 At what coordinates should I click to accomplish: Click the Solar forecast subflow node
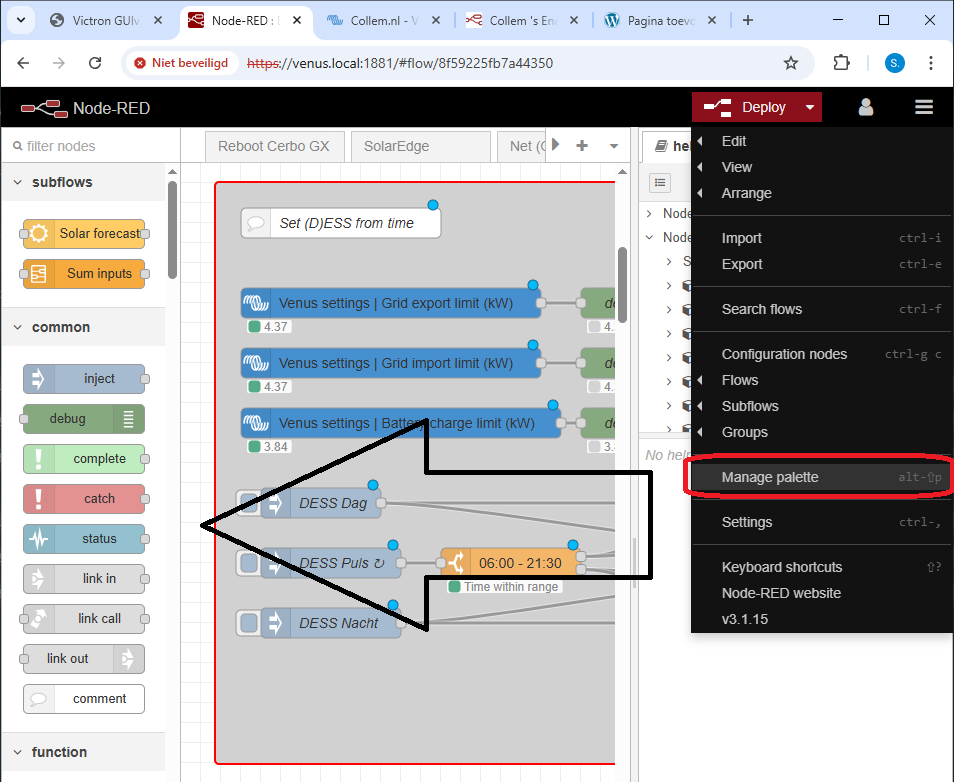tap(84, 234)
